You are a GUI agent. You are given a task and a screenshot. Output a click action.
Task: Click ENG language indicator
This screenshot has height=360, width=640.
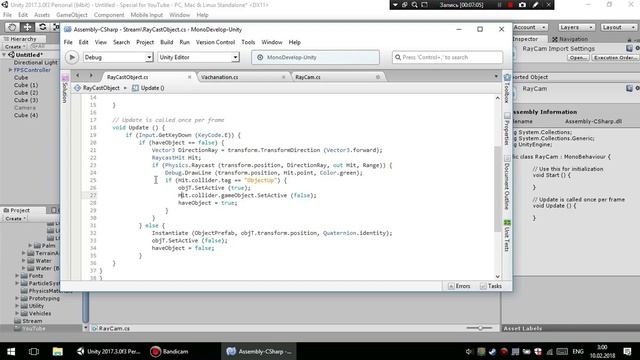578,351
